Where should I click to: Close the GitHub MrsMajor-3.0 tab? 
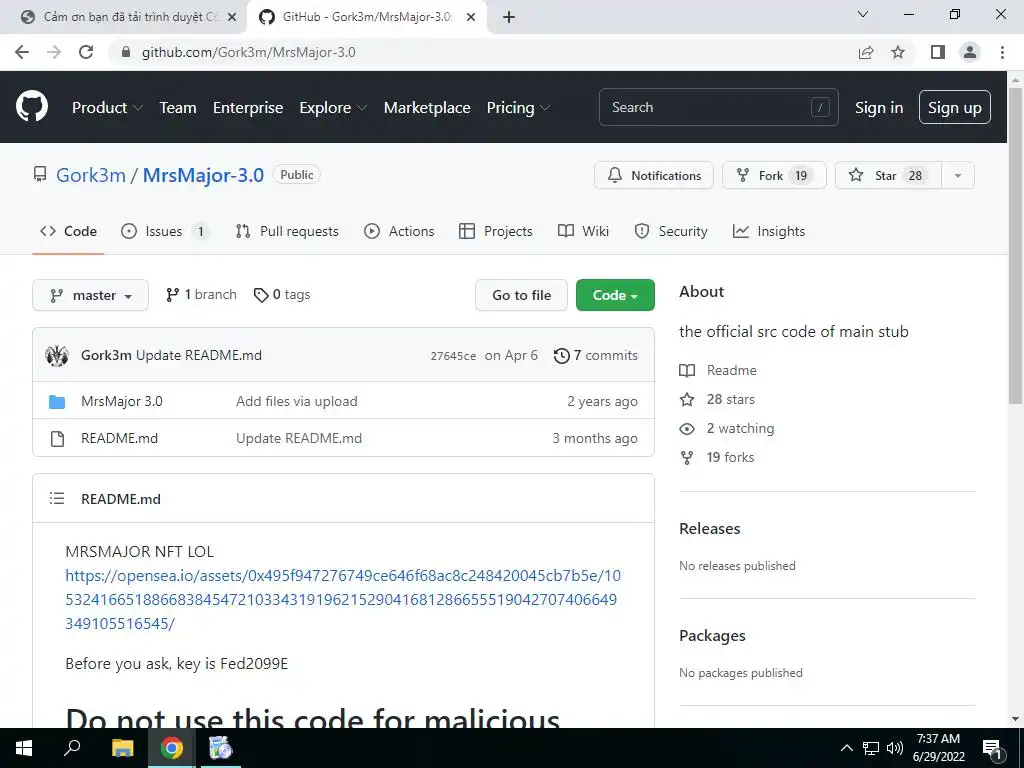[x=471, y=17]
